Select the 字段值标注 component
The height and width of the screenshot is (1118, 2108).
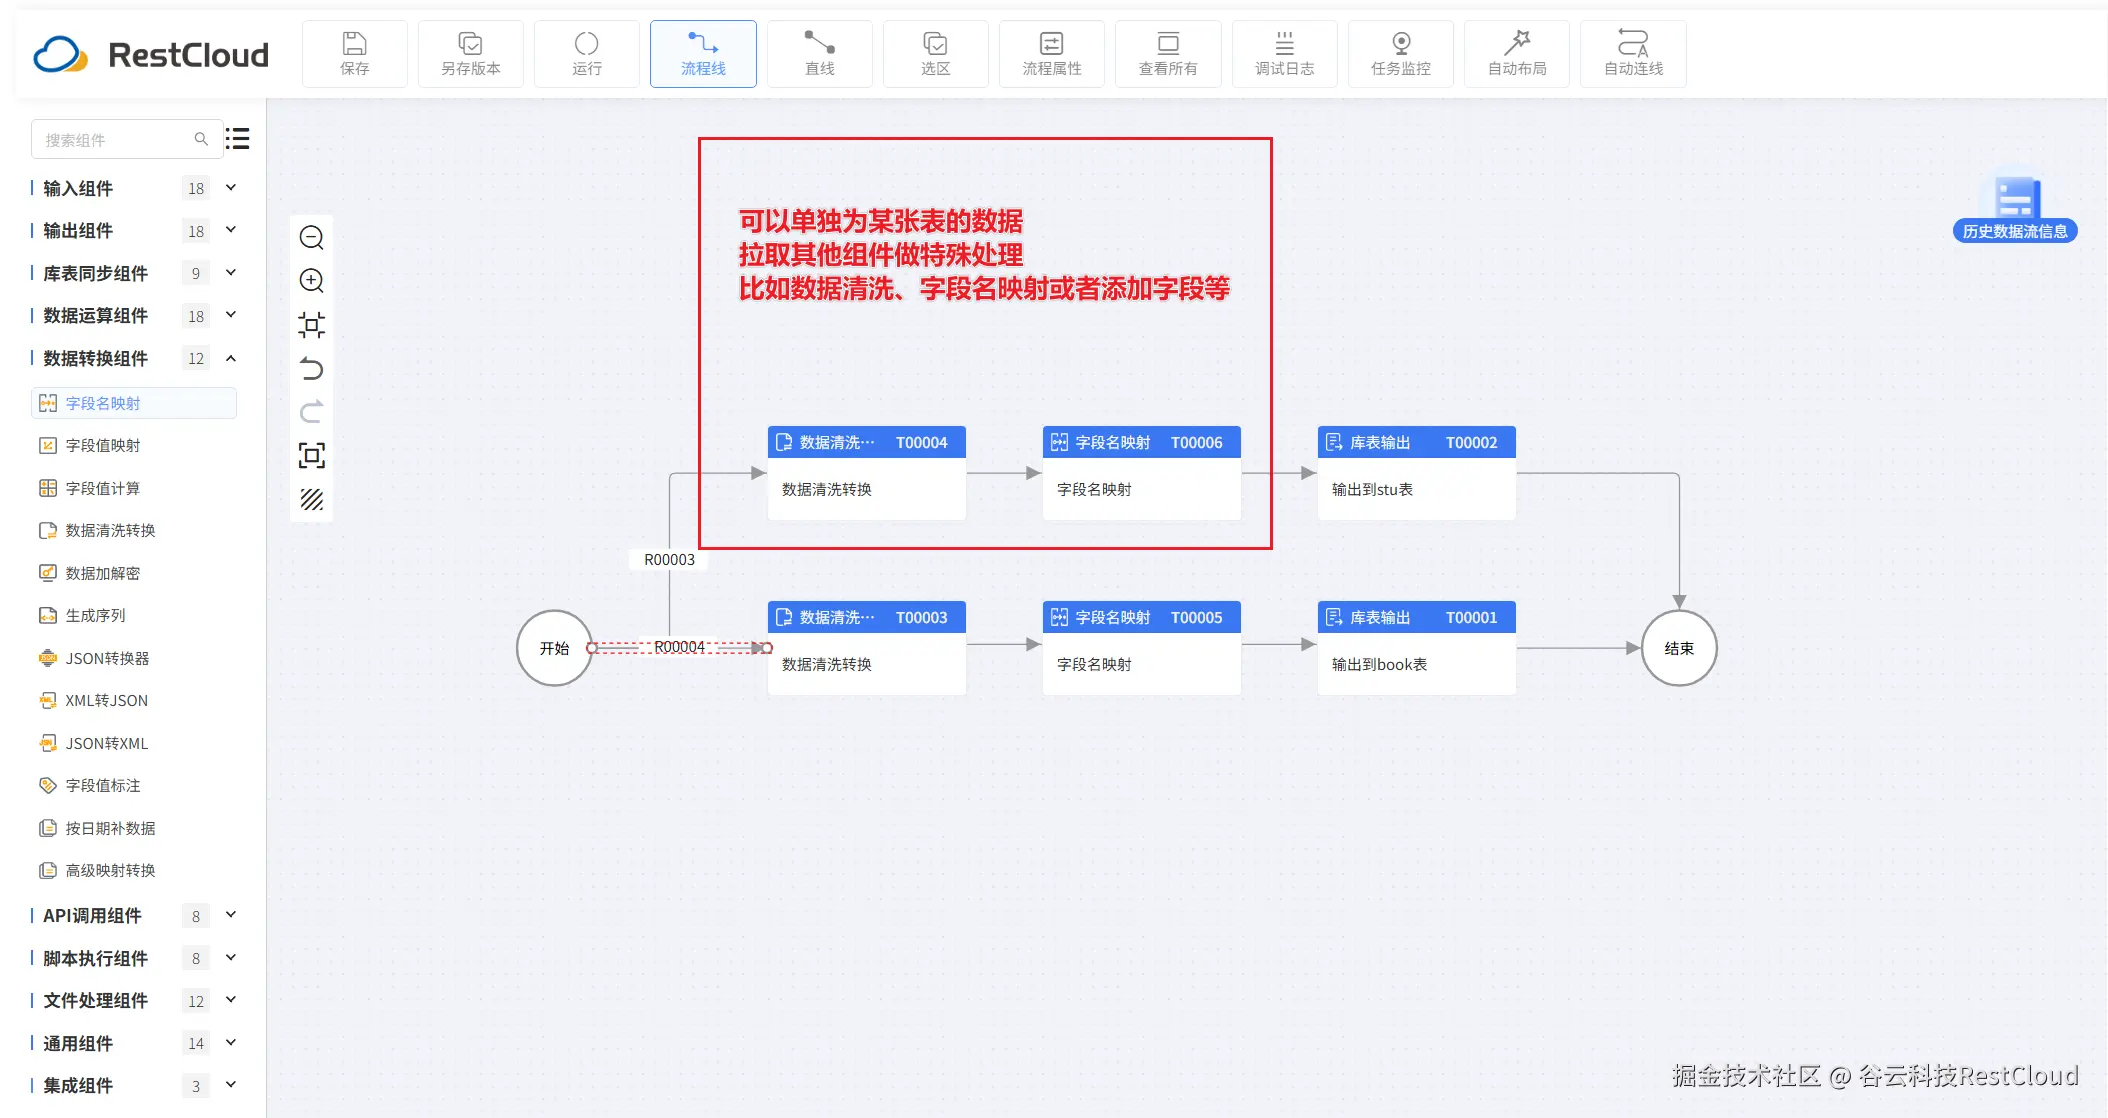(134, 786)
